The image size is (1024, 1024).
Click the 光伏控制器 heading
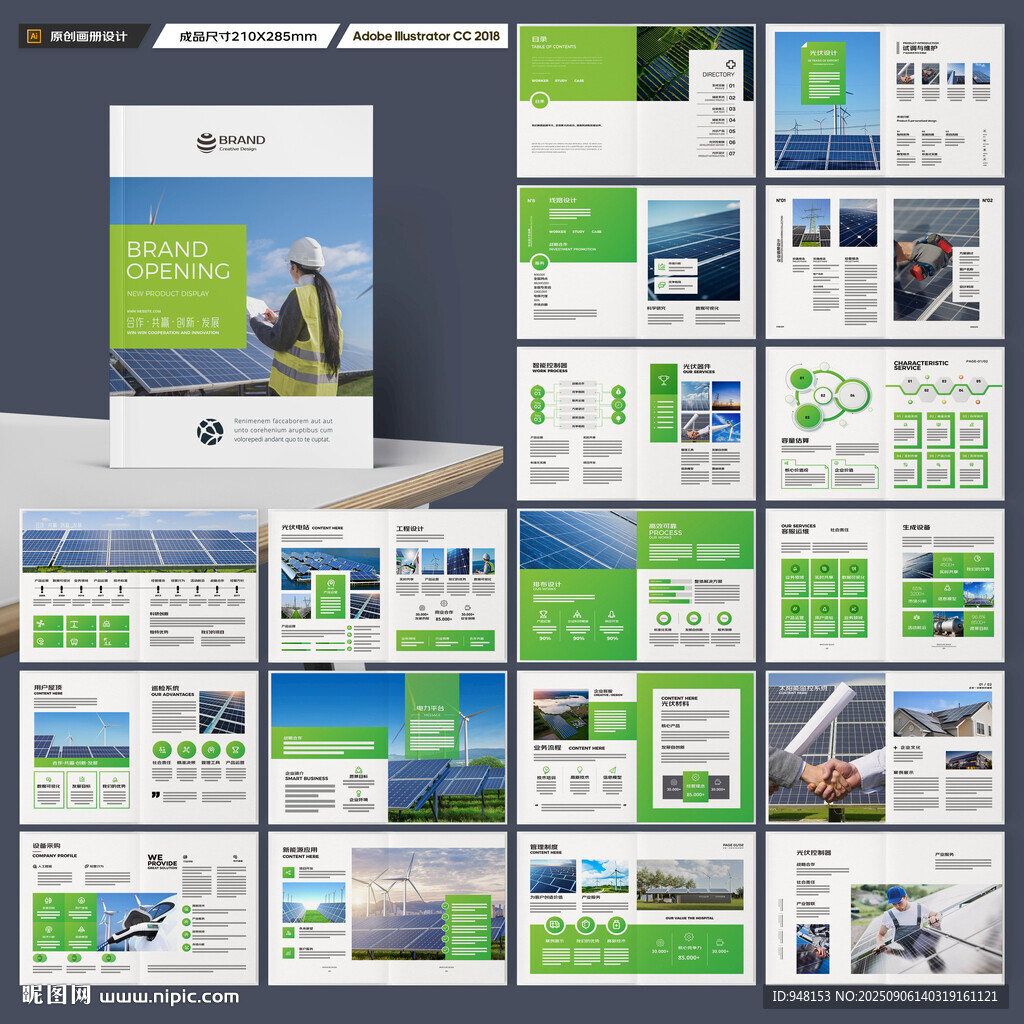click(814, 852)
